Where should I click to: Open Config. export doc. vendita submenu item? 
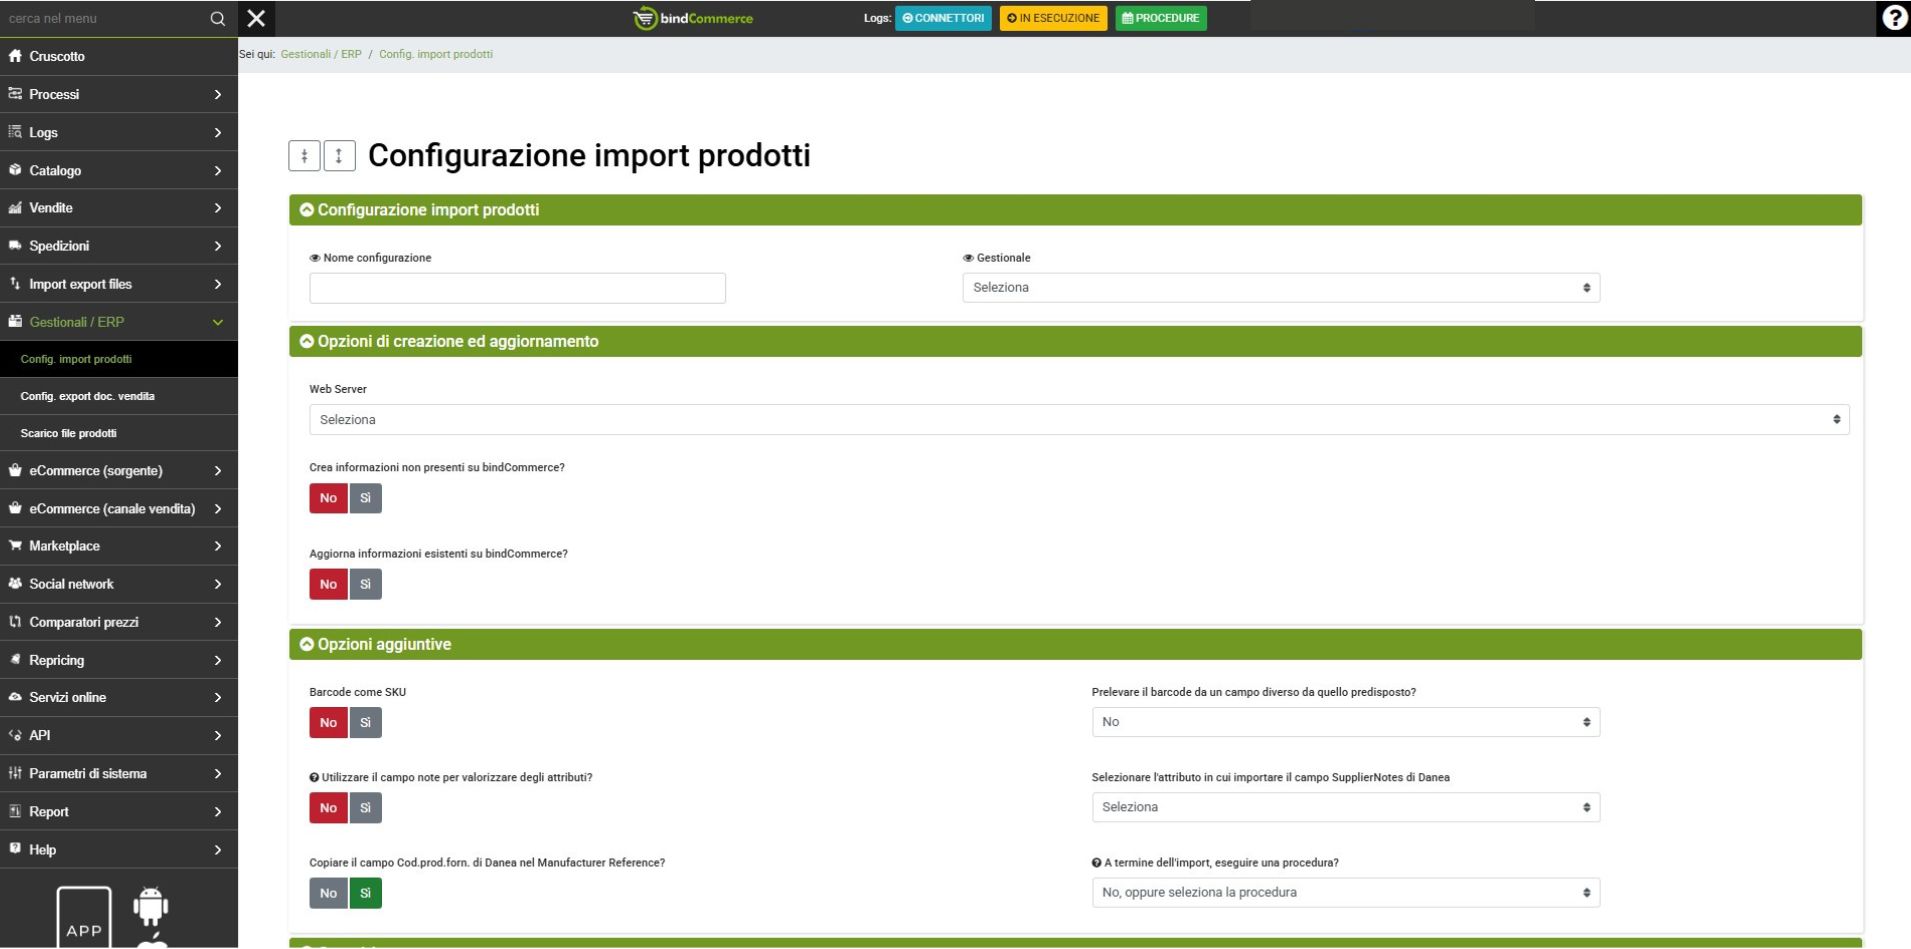pos(88,397)
